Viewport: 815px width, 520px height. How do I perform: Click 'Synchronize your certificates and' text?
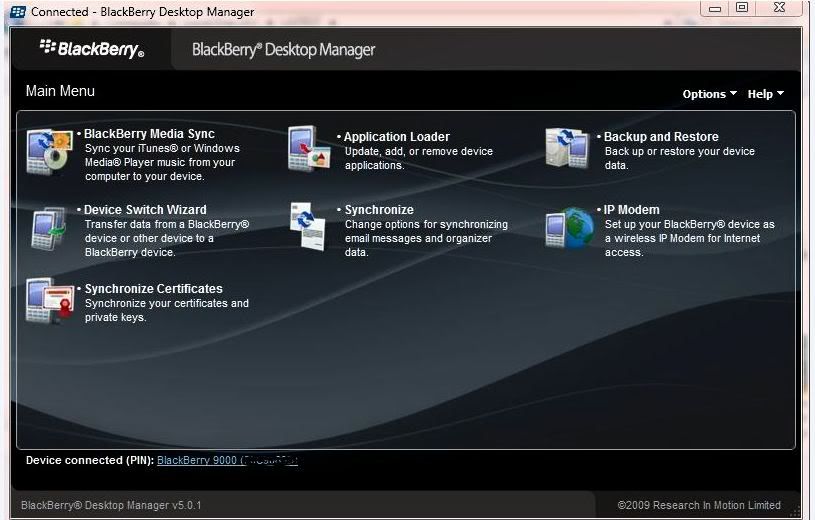167,303
